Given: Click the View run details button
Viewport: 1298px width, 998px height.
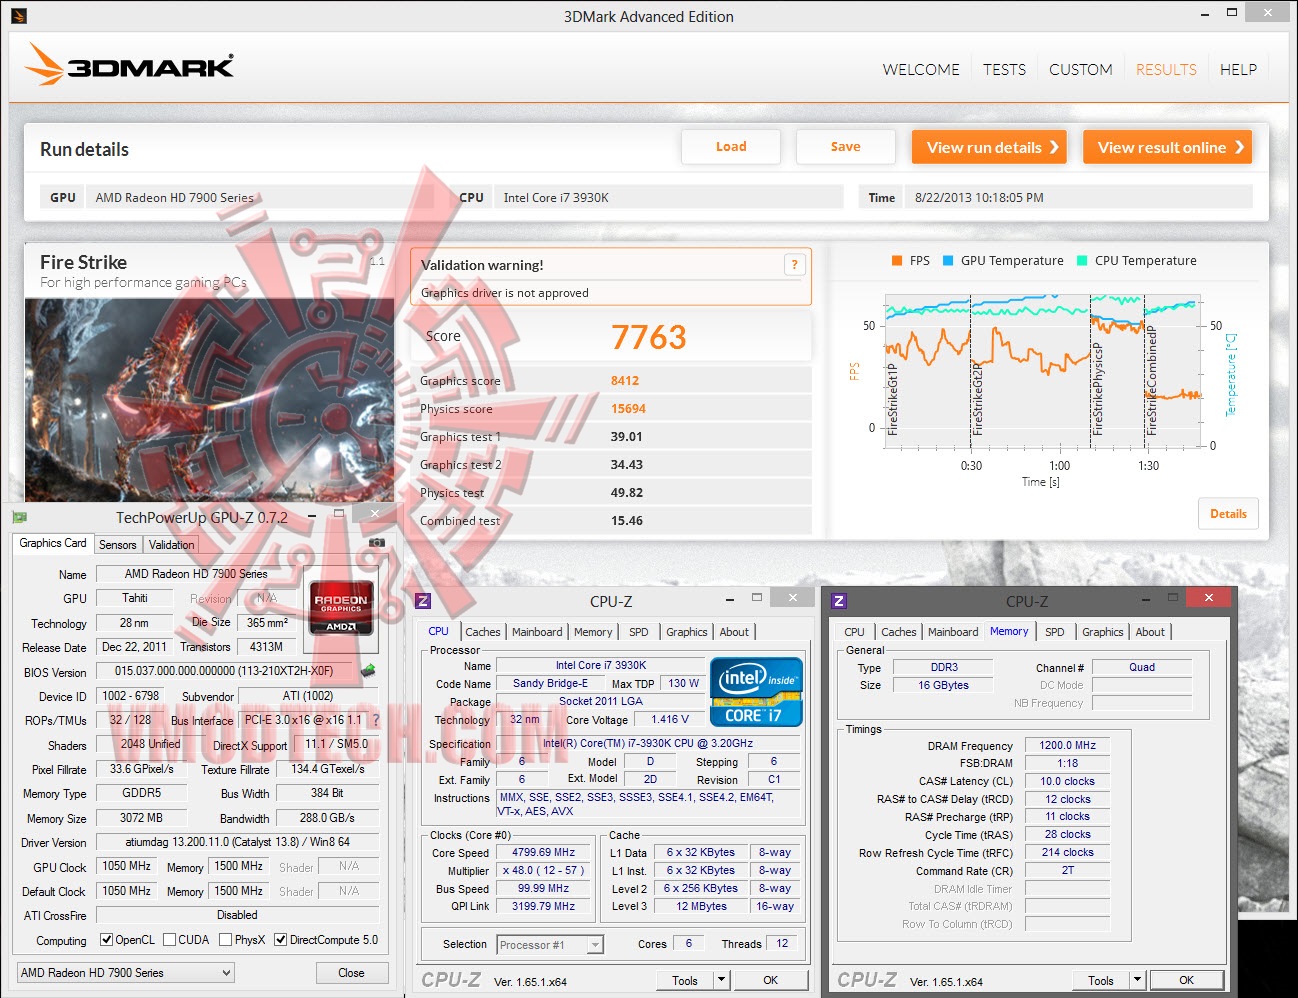Looking at the screenshot, I should click(x=989, y=147).
